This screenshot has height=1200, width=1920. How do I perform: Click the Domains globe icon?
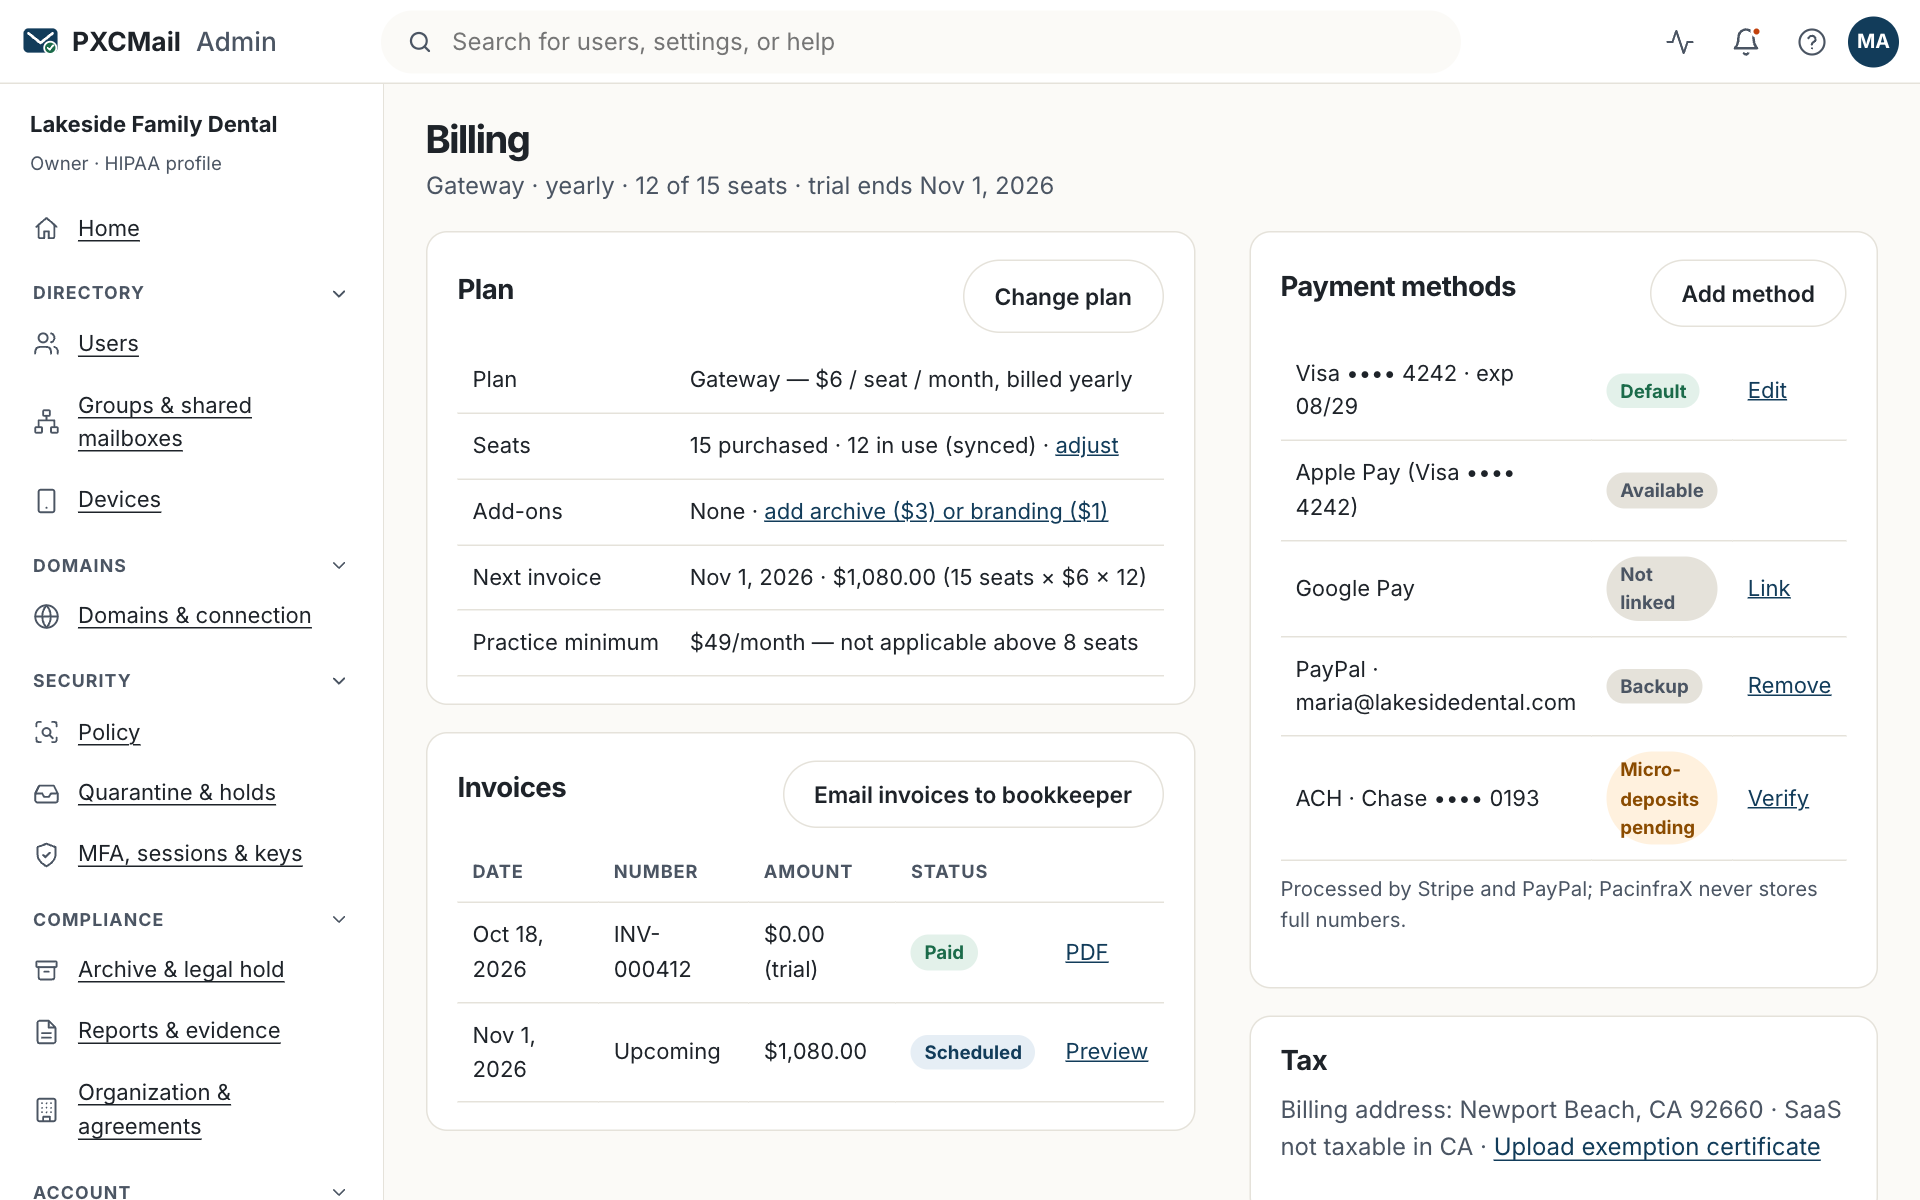[x=46, y=616]
